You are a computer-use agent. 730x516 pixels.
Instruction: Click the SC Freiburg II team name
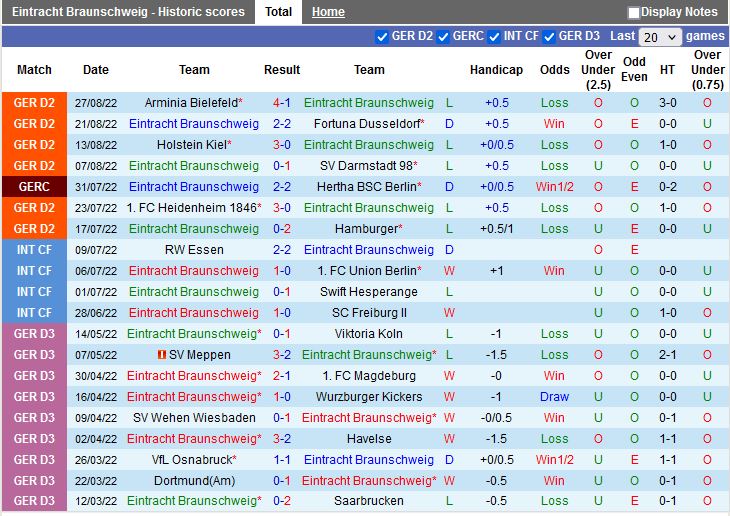[x=369, y=312]
